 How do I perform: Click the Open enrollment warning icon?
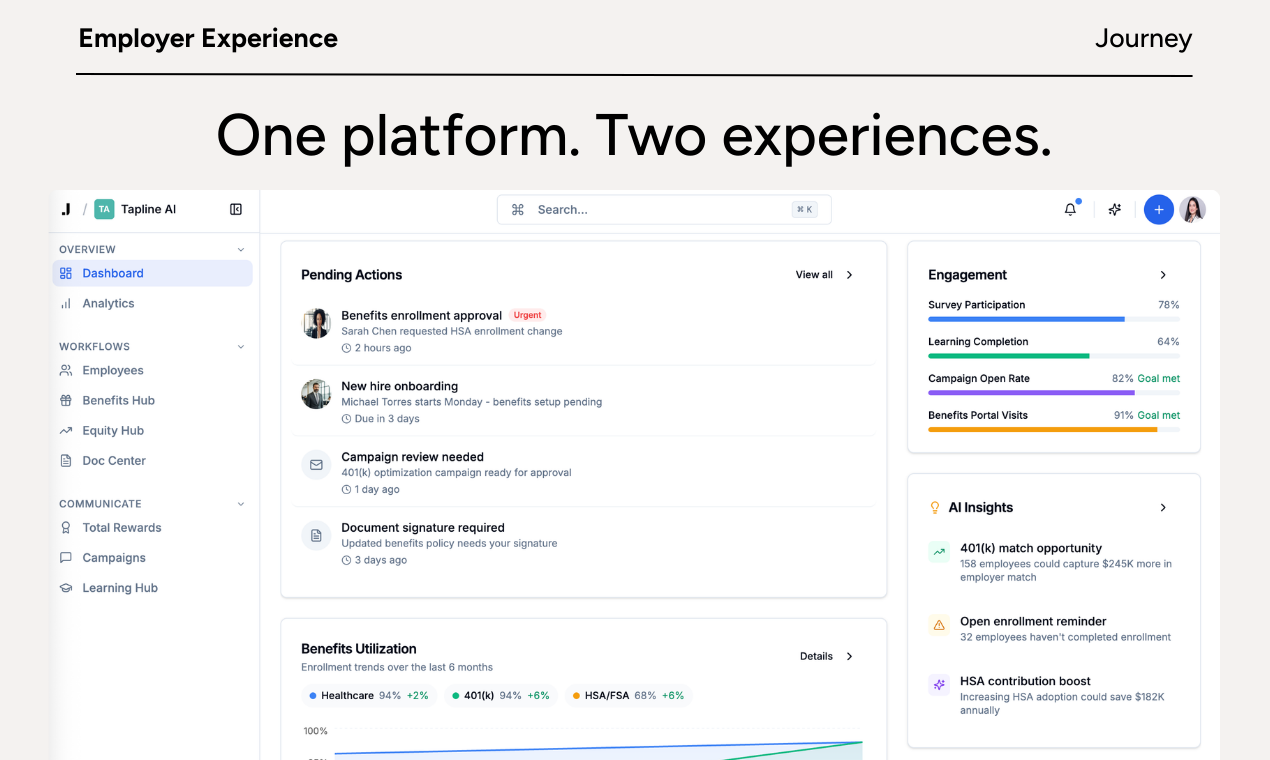(x=939, y=625)
